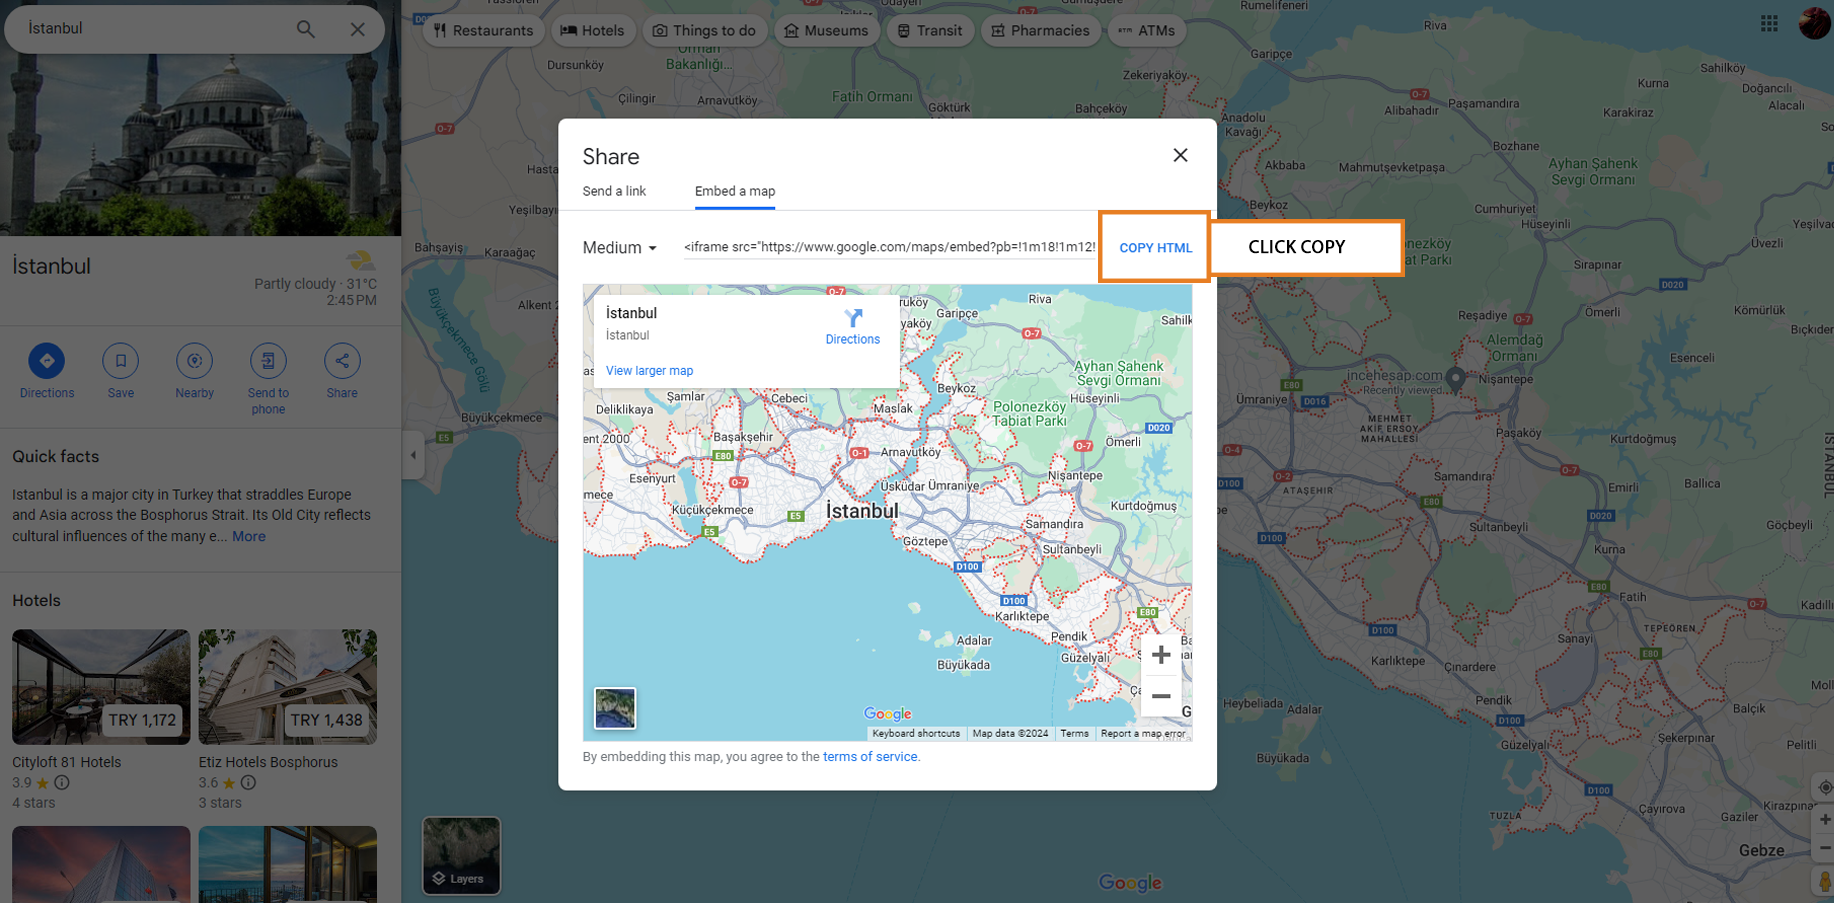
Task: Open the Layers map type button
Action: tap(461, 856)
